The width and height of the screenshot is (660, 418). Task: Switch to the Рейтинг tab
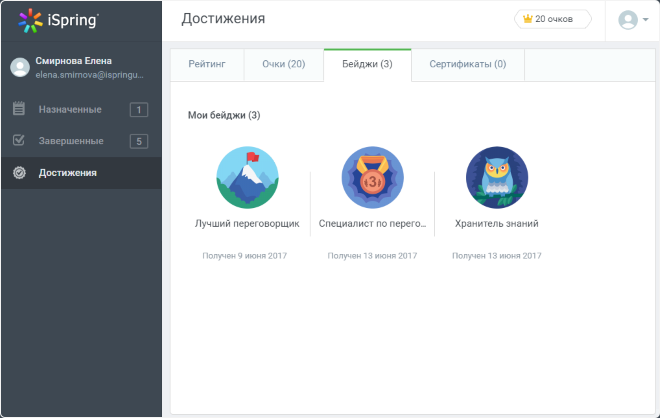click(207, 64)
